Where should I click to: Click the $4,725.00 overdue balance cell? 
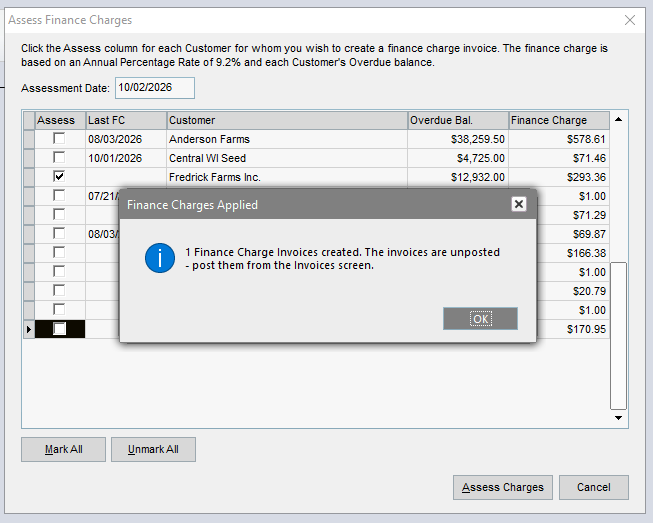[x=458, y=158]
